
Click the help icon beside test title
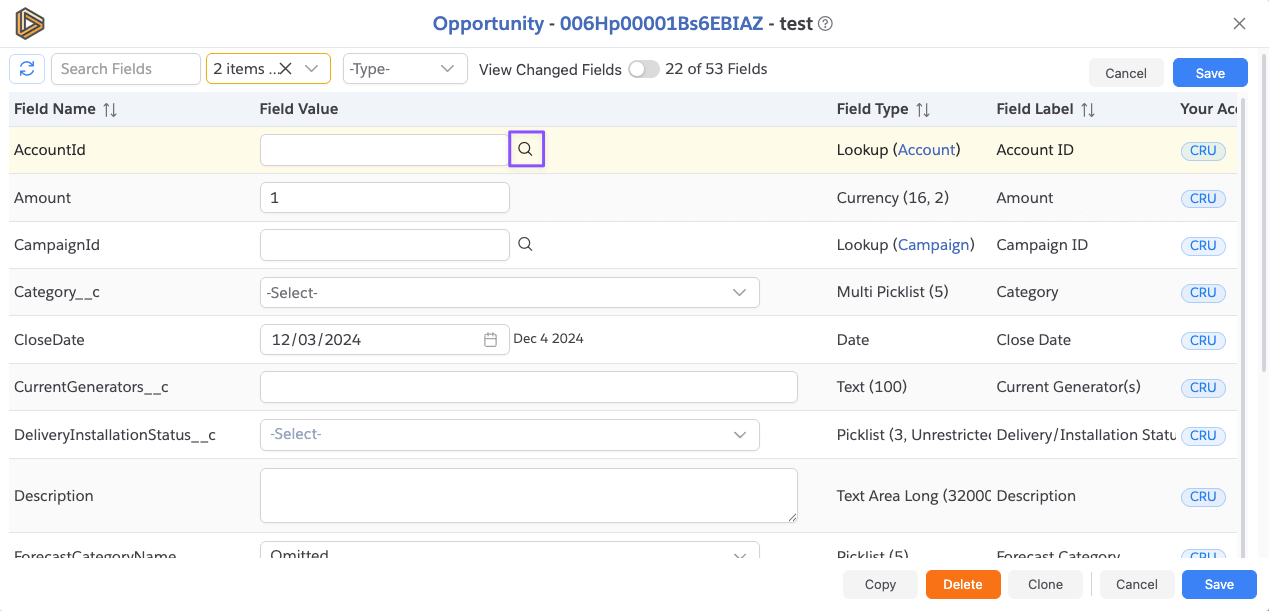click(x=826, y=24)
